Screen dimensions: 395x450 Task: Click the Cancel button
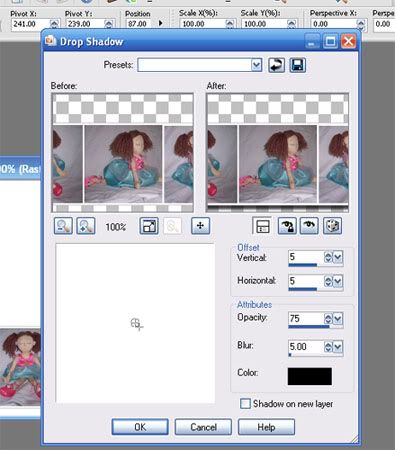[x=203, y=427]
